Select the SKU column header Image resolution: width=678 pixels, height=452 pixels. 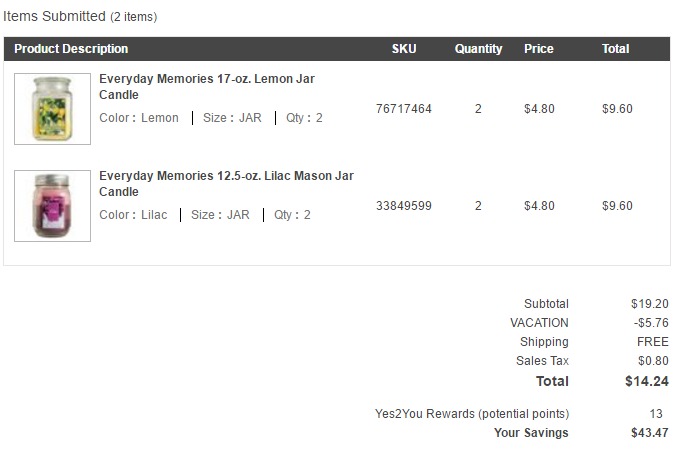404,48
